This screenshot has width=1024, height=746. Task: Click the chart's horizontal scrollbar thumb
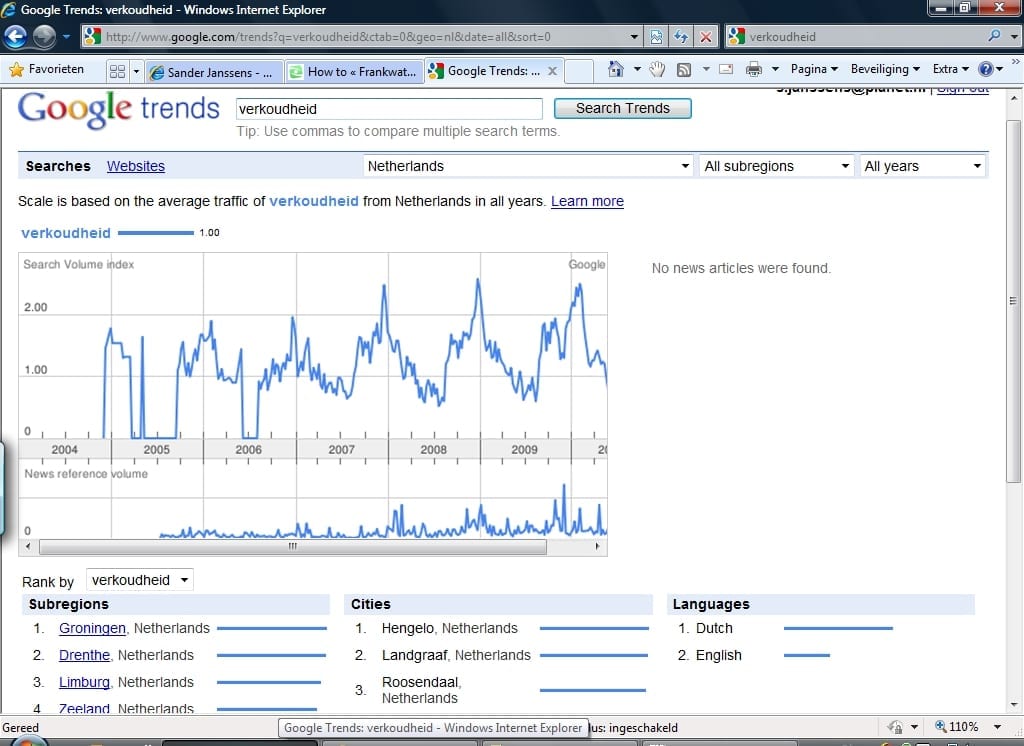click(292, 547)
